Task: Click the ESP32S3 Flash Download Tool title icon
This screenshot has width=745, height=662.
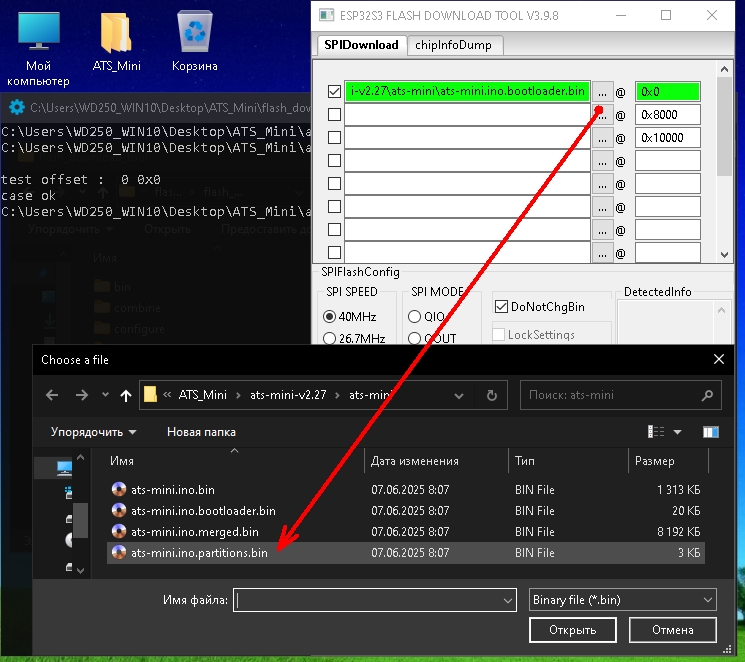Action: point(326,15)
